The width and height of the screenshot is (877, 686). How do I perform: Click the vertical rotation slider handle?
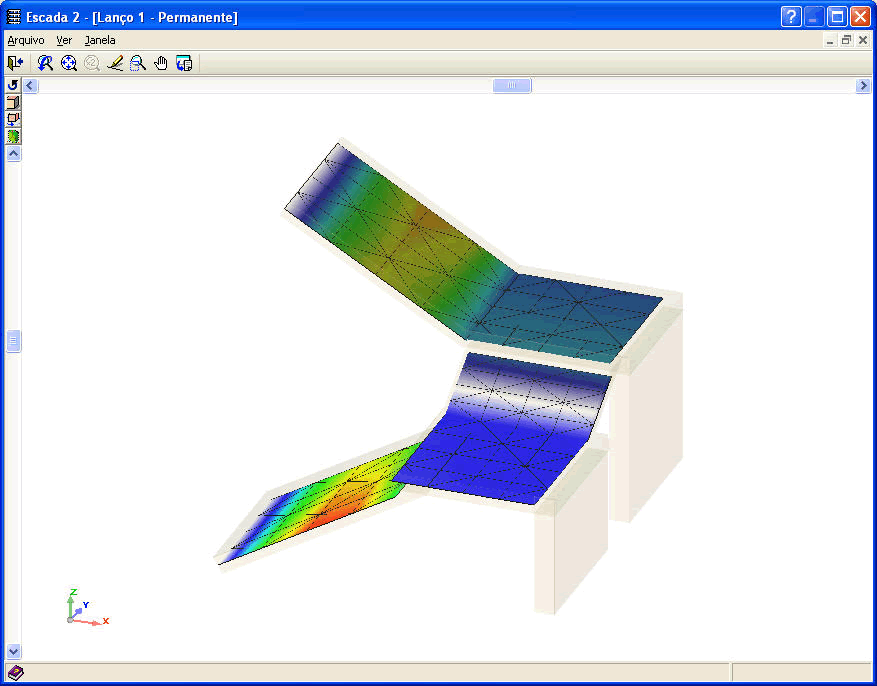click(13, 340)
